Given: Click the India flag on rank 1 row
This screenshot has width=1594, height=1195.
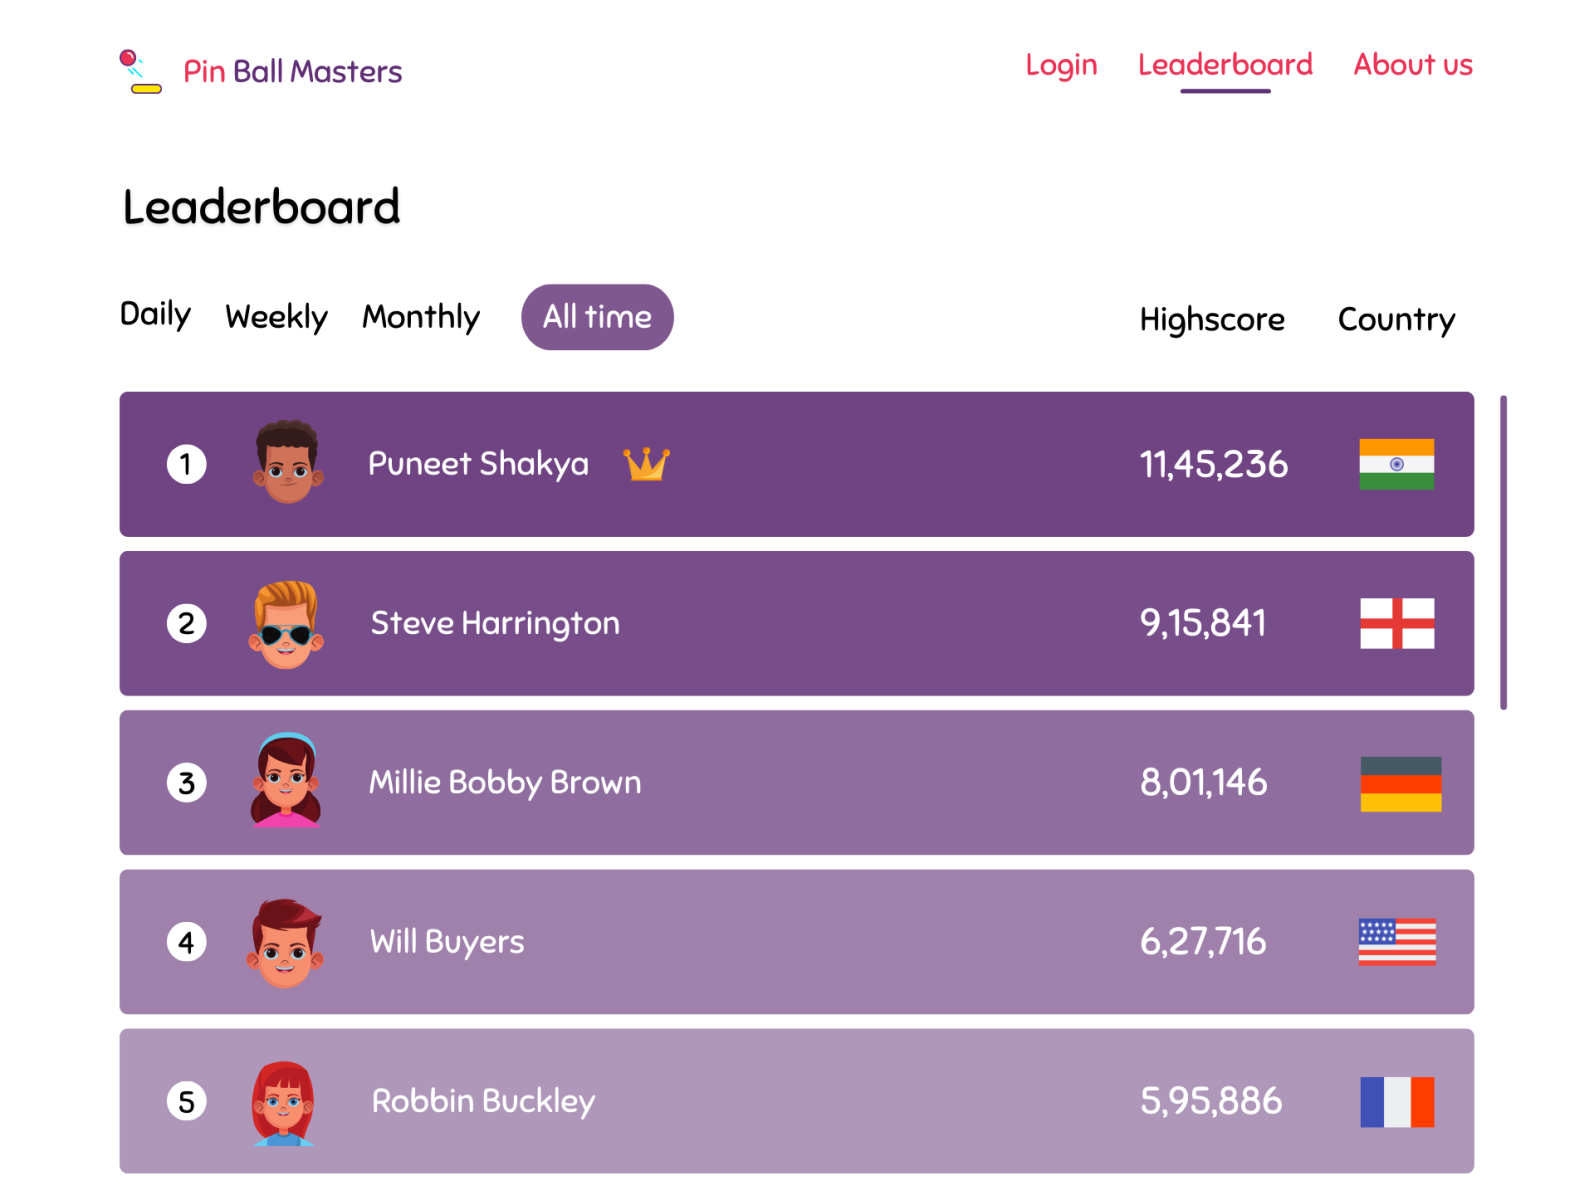Looking at the screenshot, I should 1396,464.
